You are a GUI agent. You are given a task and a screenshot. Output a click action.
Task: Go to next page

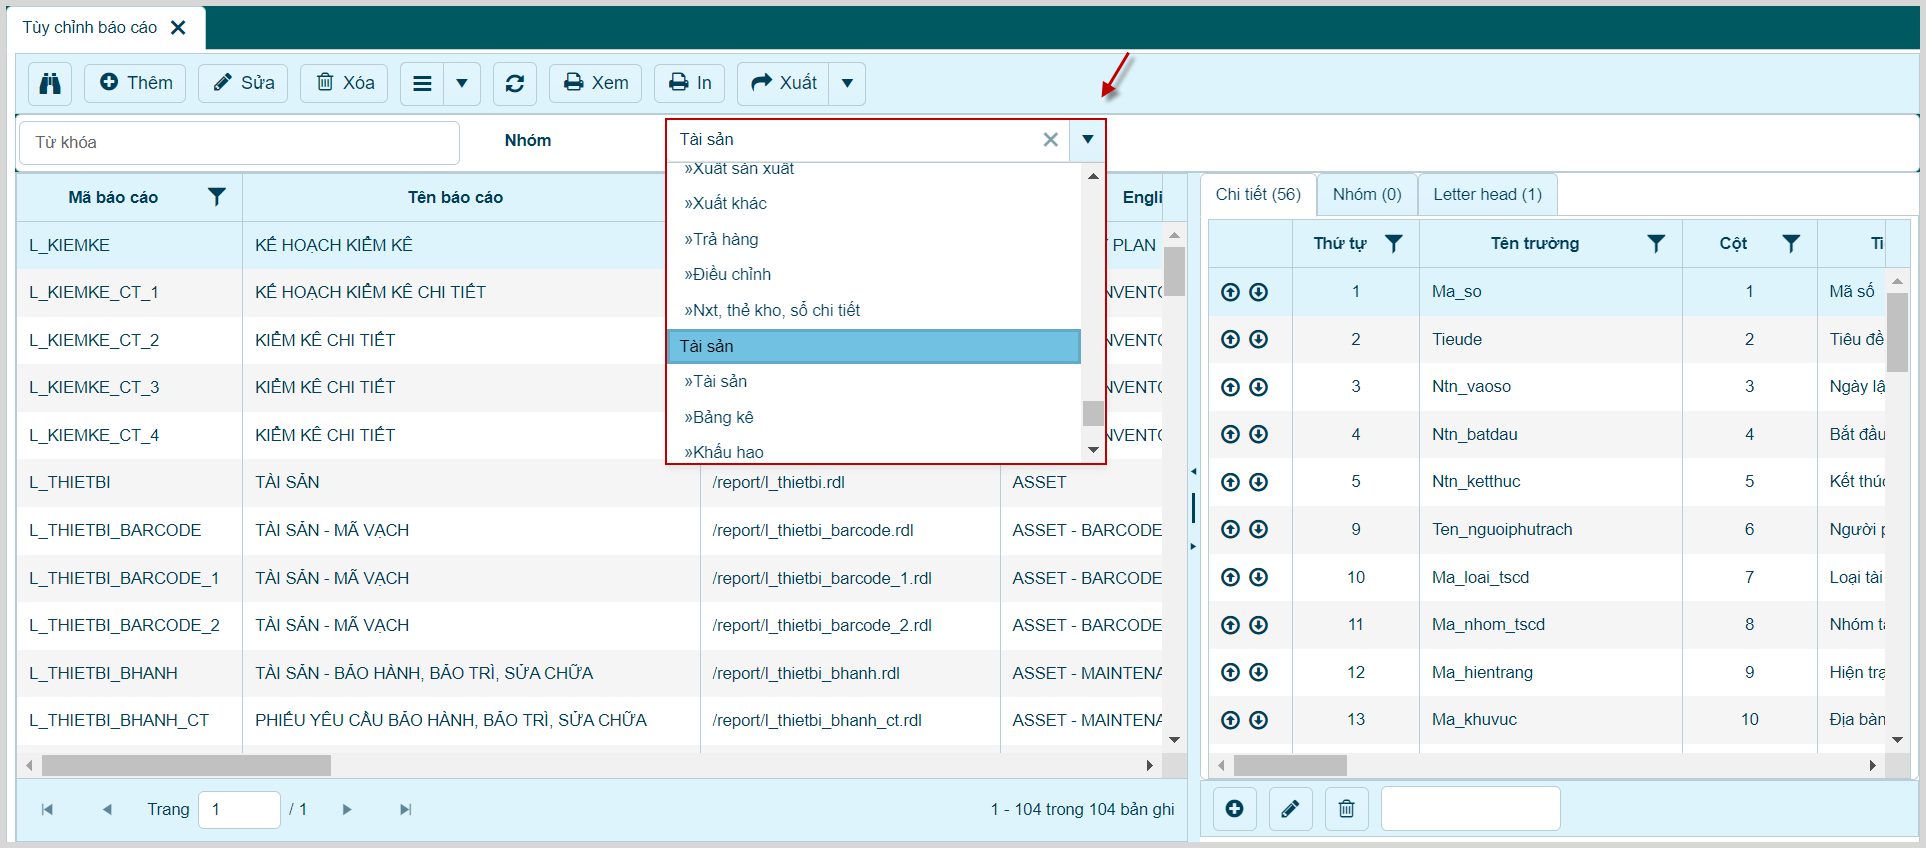click(347, 810)
